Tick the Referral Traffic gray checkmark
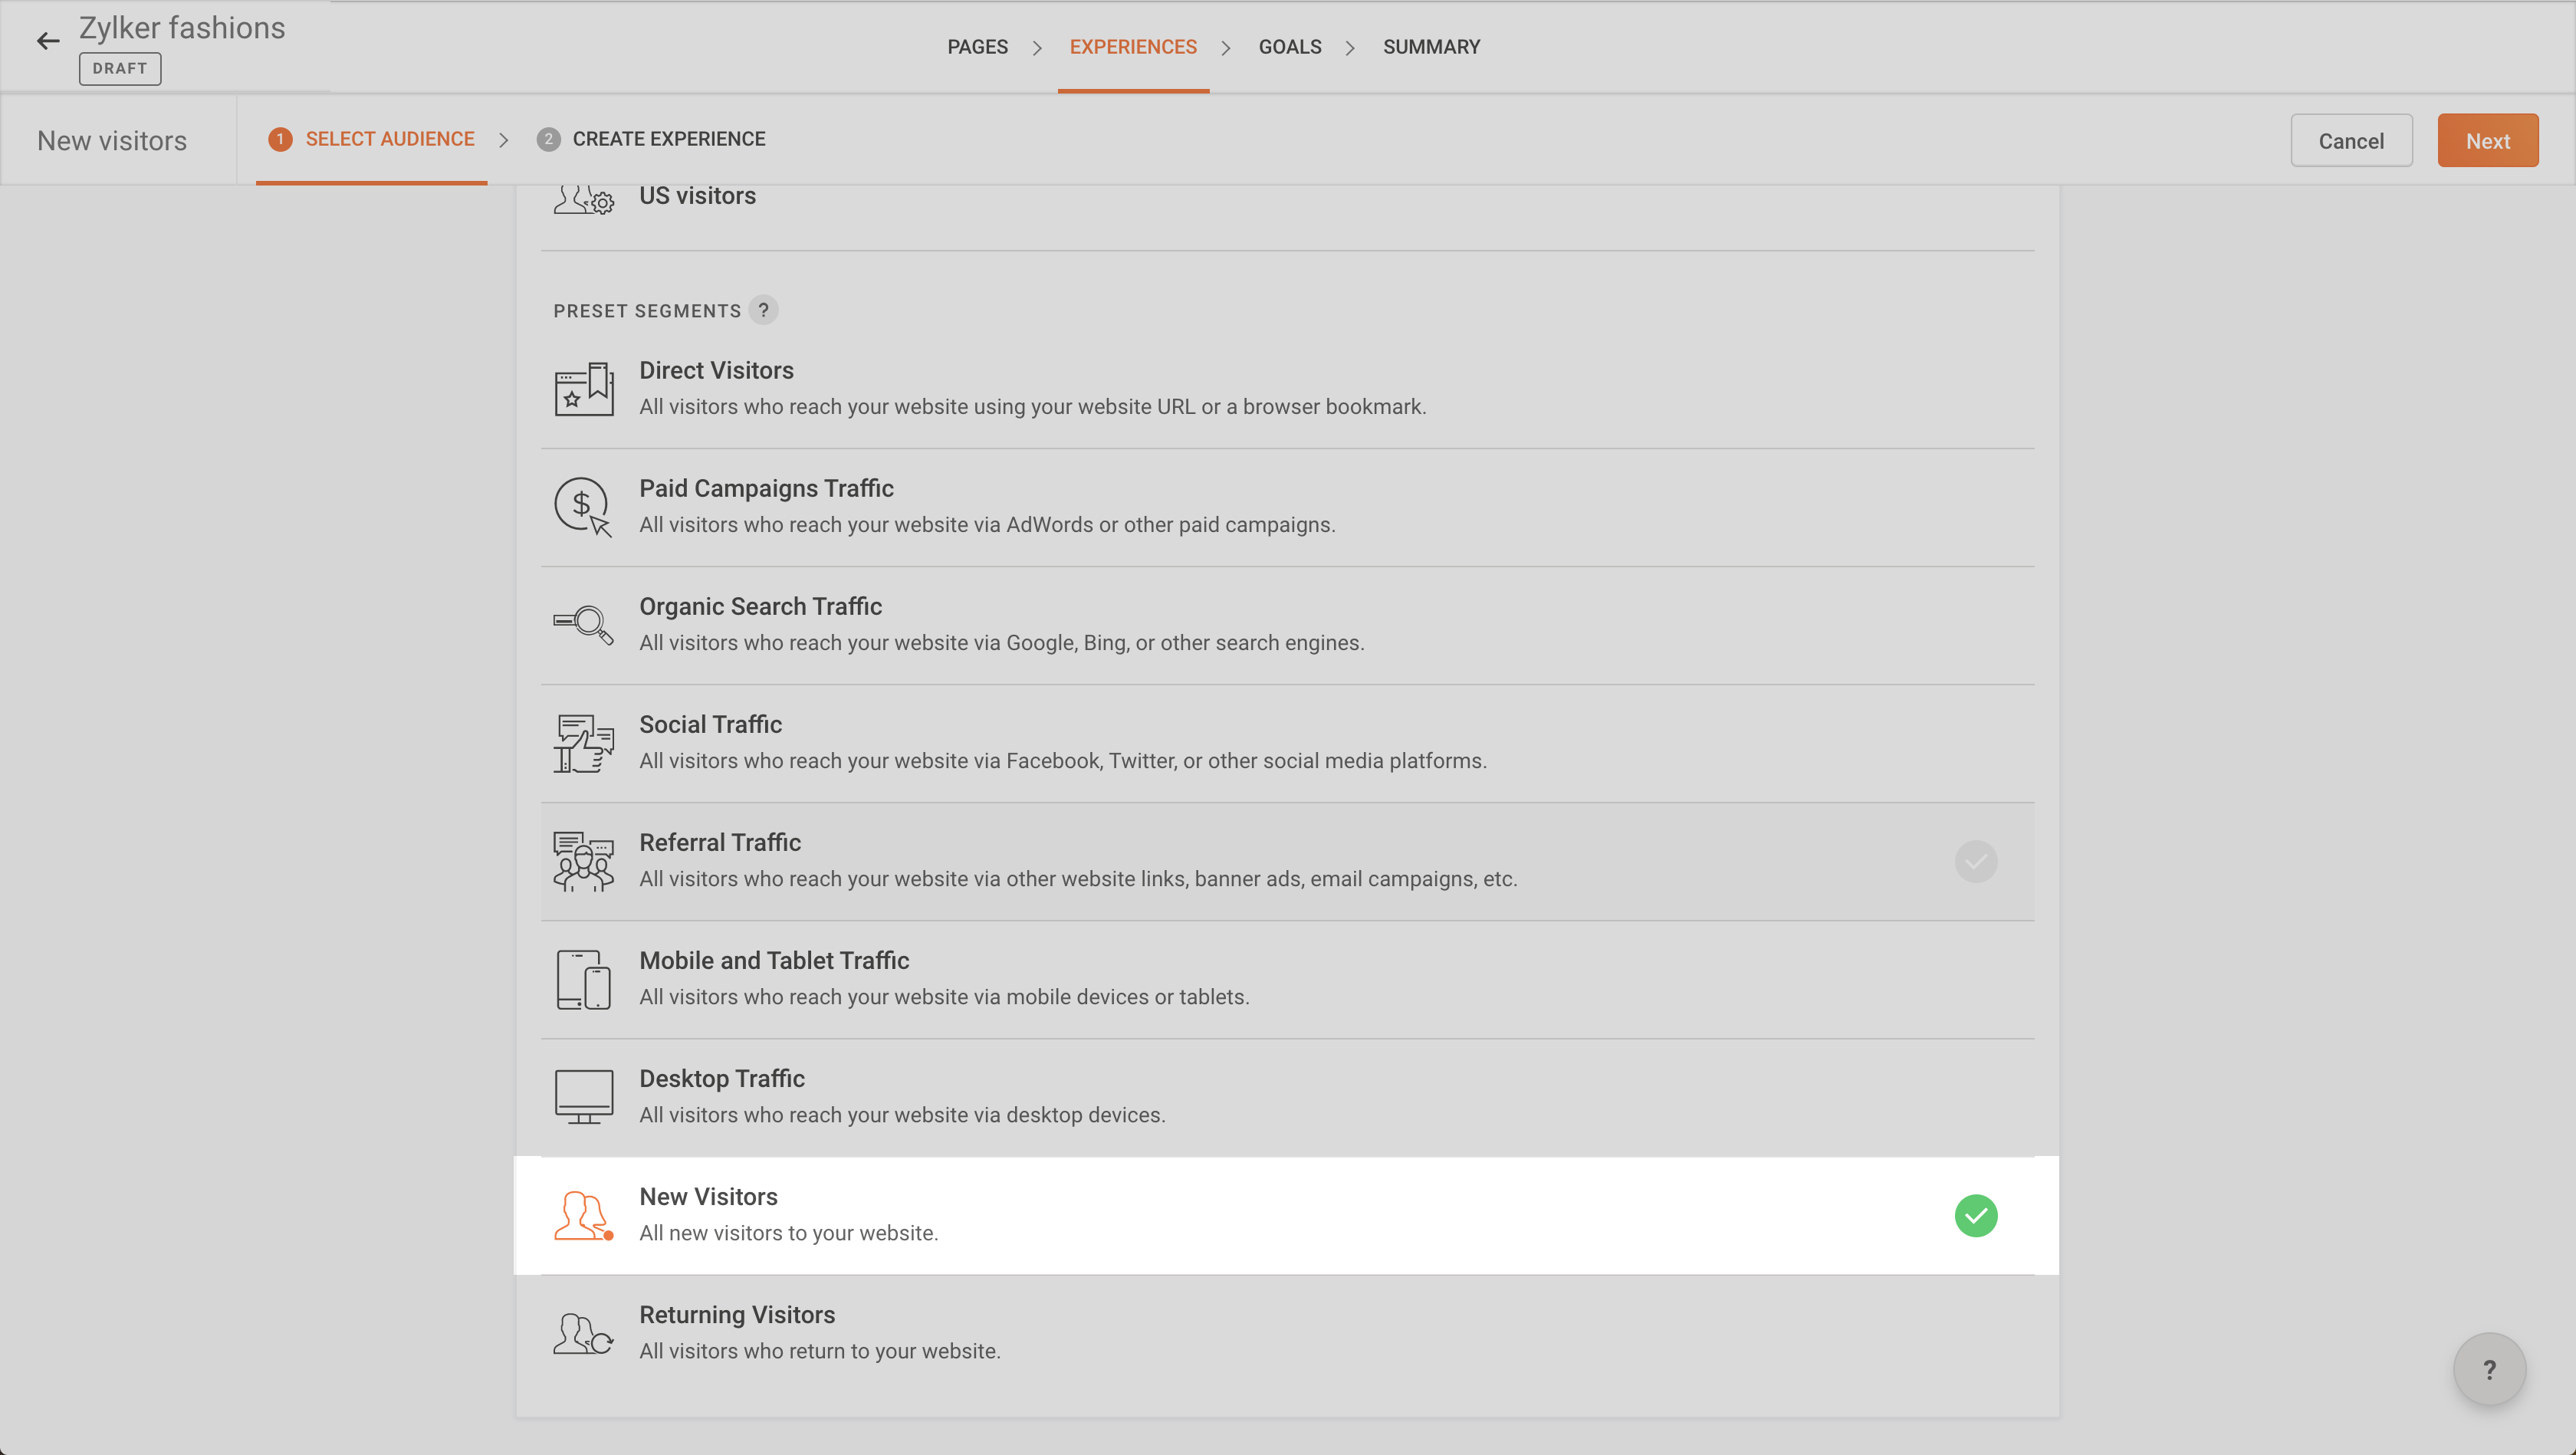Image resolution: width=2576 pixels, height=1455 pixels. (1976, 861)
